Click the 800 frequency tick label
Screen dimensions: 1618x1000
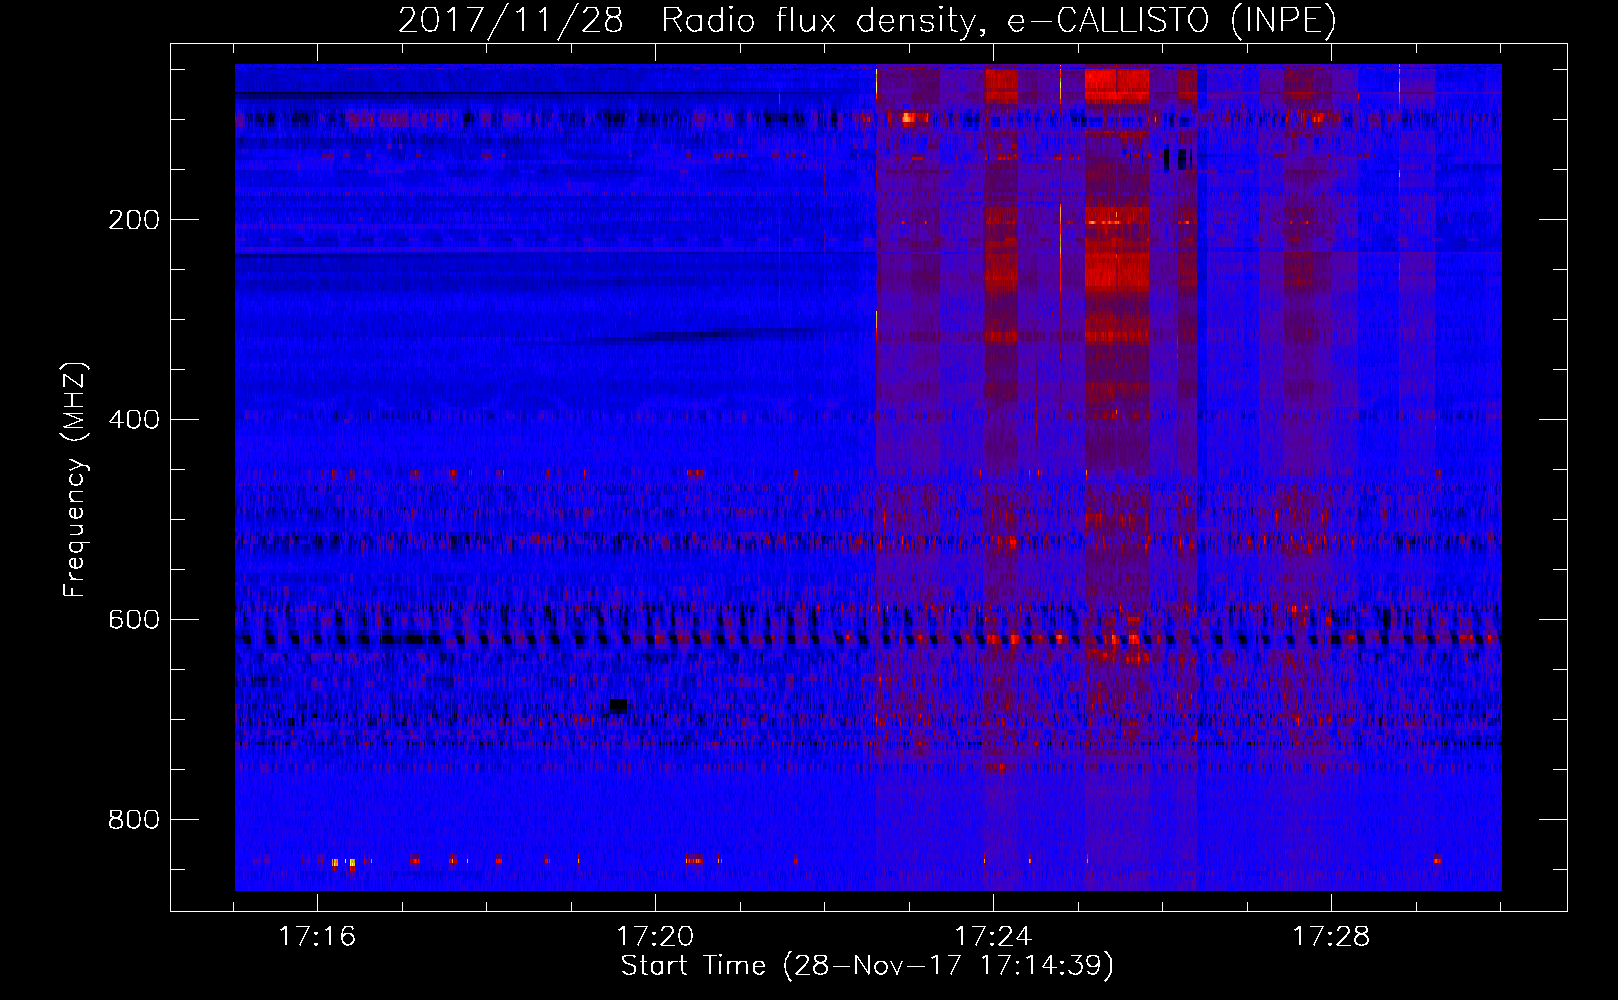(133, 820)
